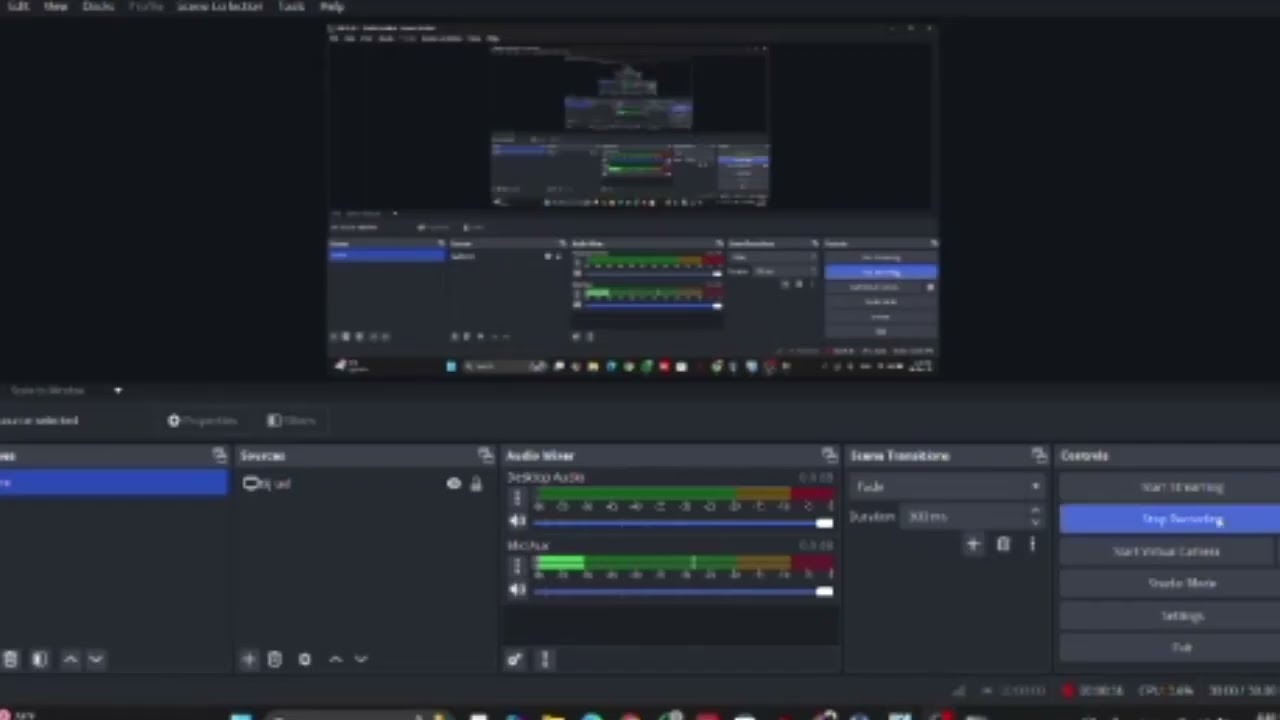Open Audio Mixer bottom three-dot menu

point(545,659)
